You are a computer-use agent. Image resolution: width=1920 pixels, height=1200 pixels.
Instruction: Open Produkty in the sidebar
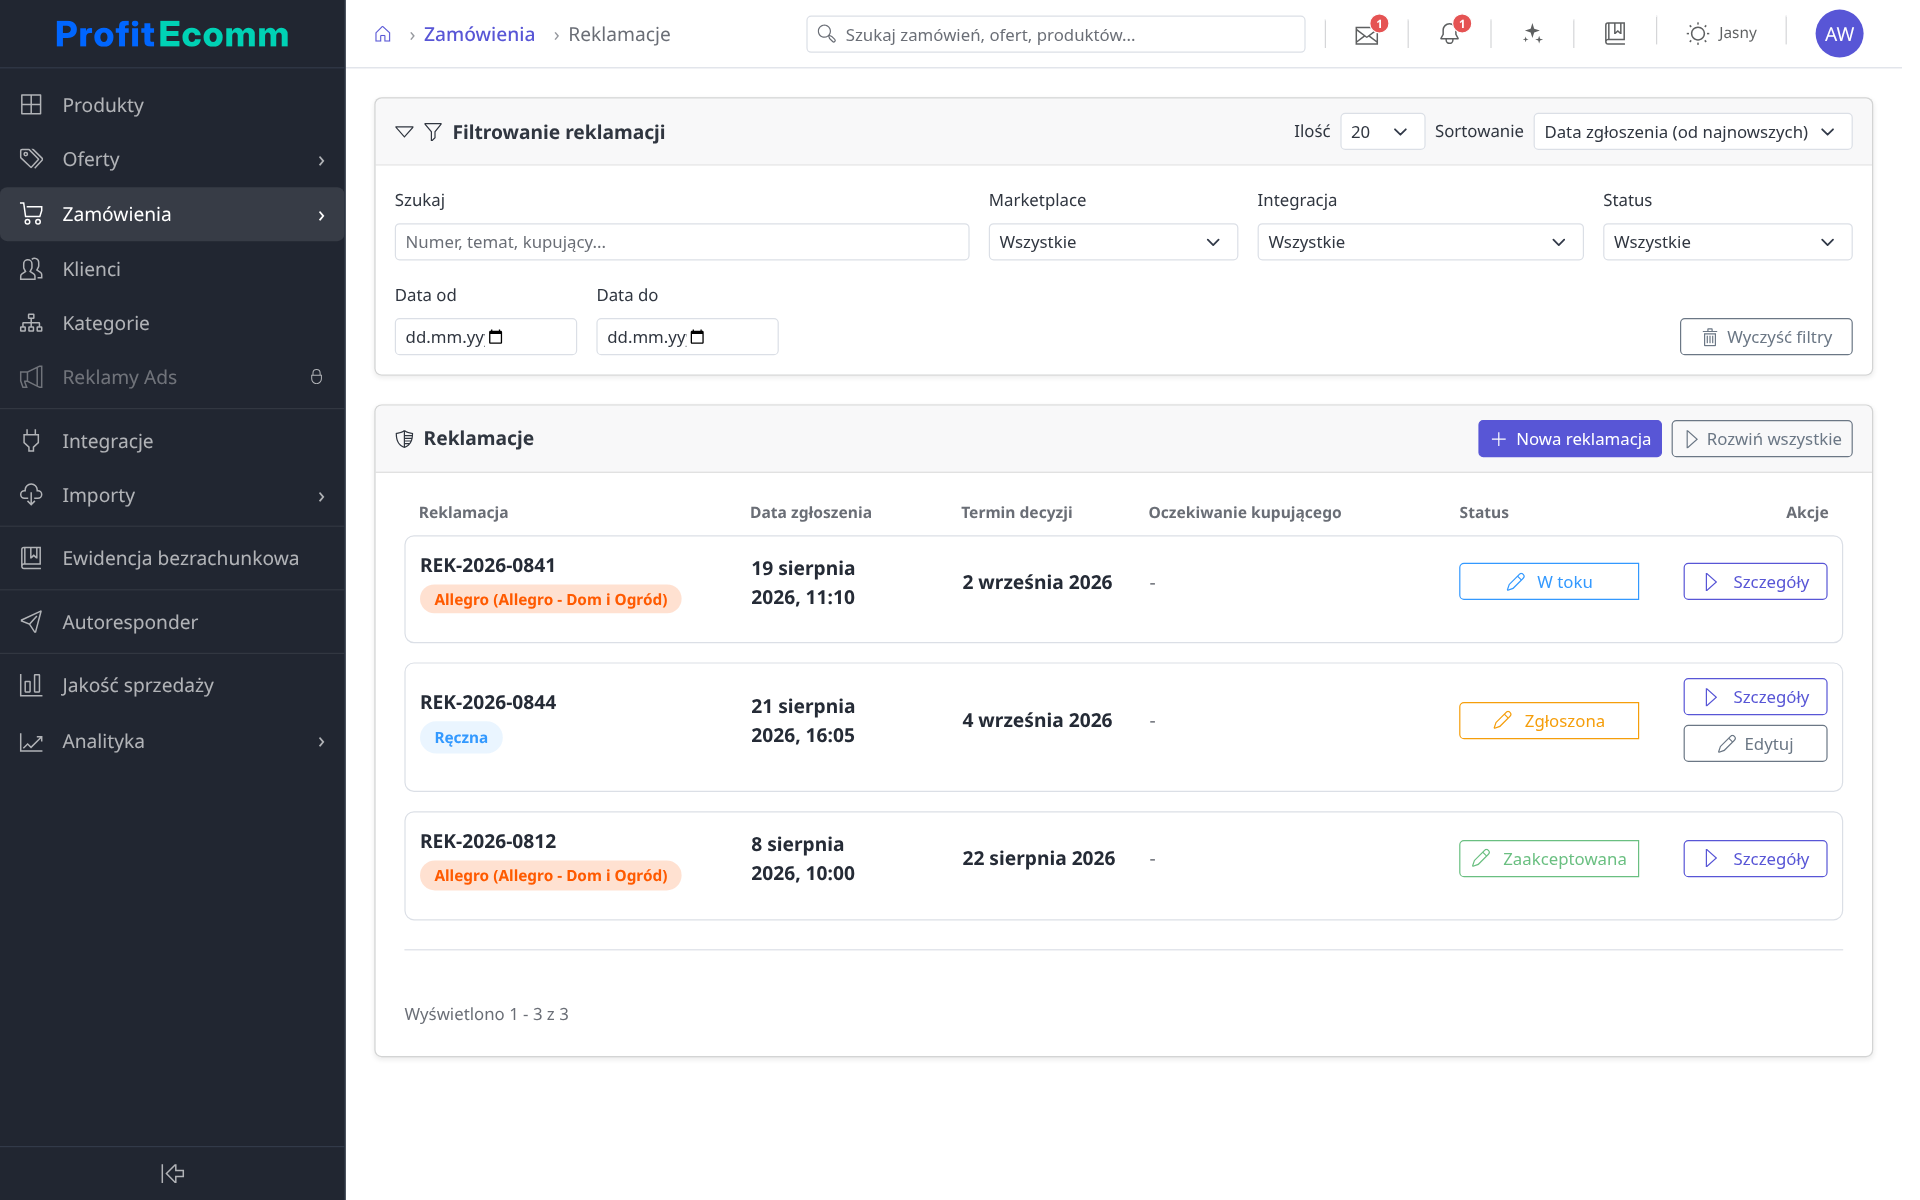coord(172,105)
